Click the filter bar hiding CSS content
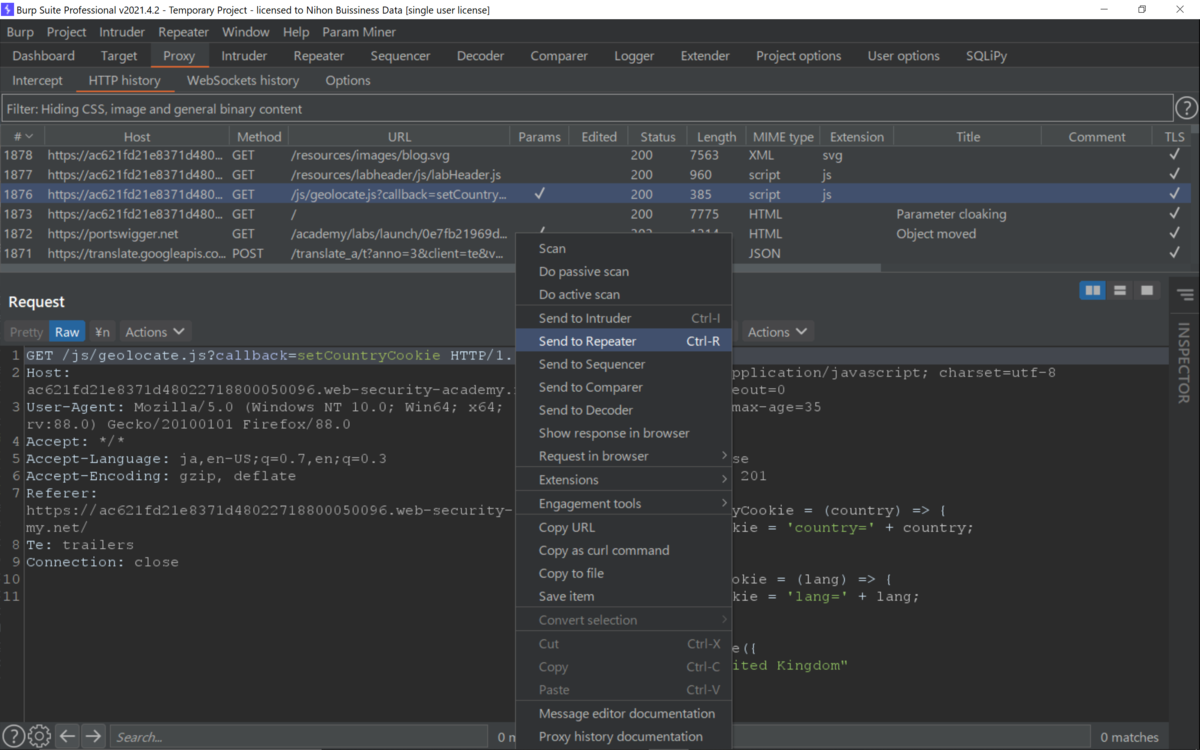This screenshot has height=750, width=1200. click(x=586, y=109)
